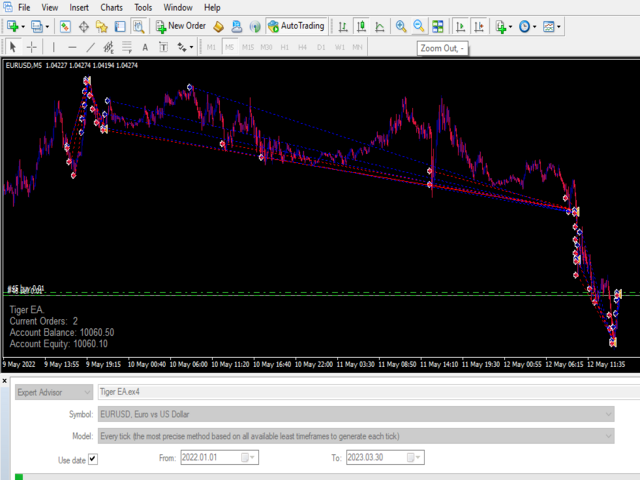Viewport: 640px width, 480px height.
Task: Toggle the AutoTrading button
Action: tap(295, 26)
